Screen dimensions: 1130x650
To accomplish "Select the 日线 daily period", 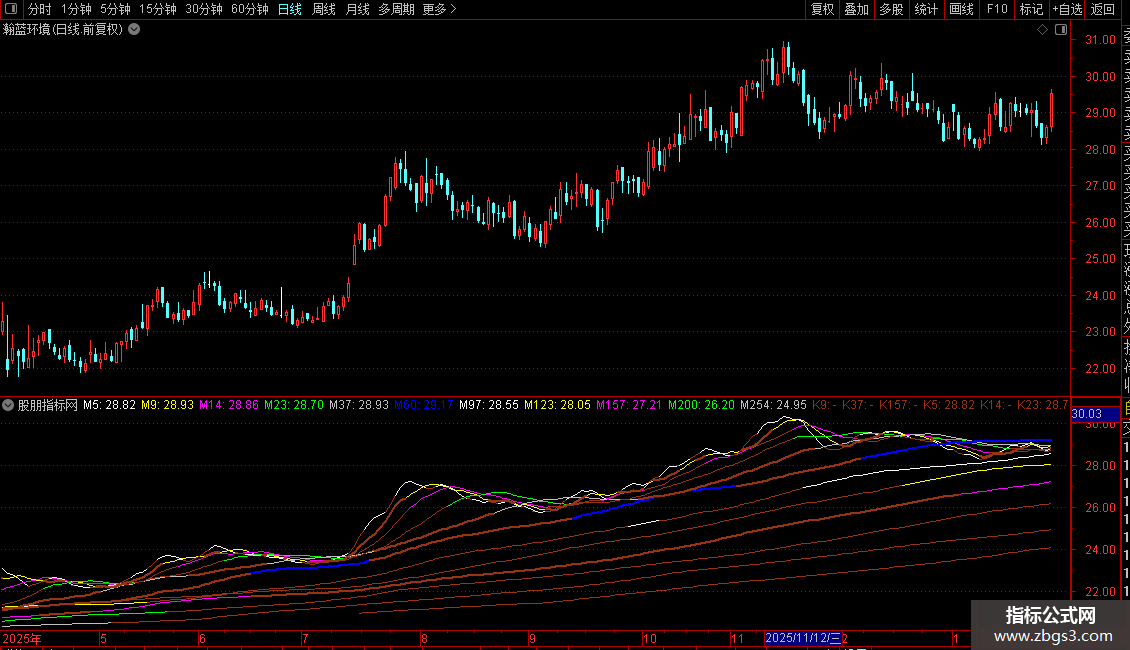I will click(x=290, y=9).
